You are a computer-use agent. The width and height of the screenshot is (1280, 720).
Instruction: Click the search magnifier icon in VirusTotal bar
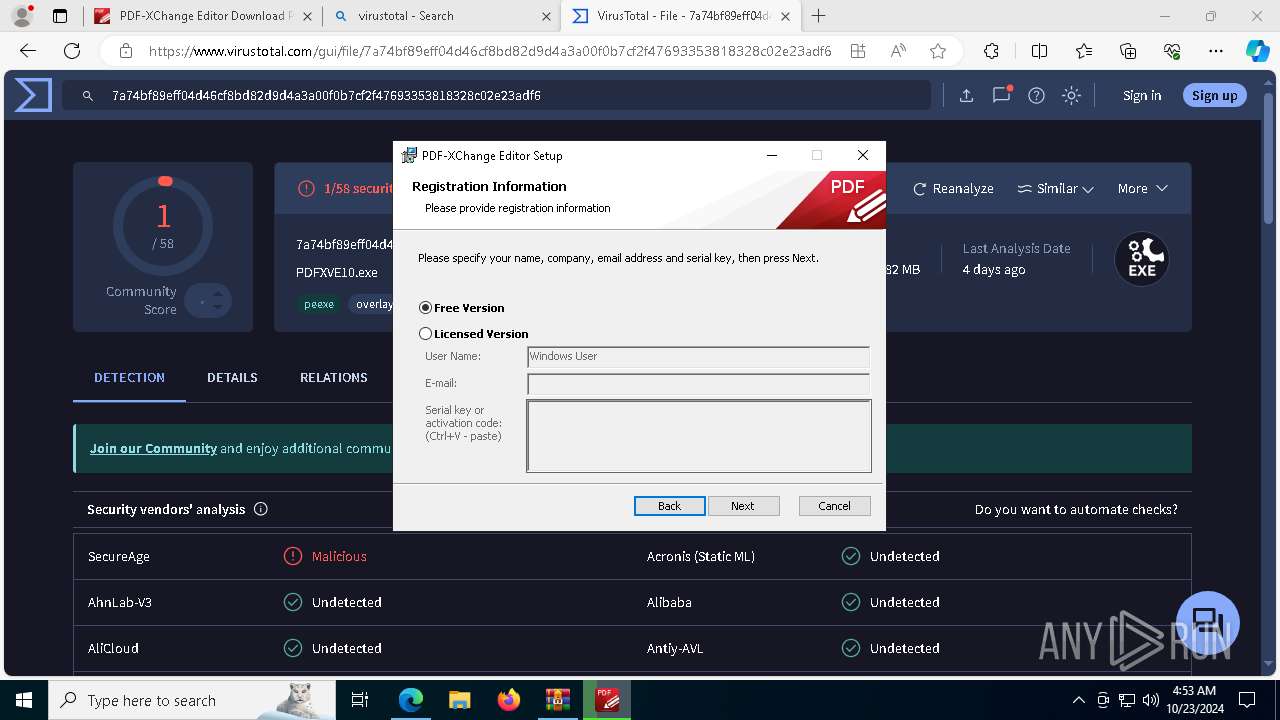(88, 96)
